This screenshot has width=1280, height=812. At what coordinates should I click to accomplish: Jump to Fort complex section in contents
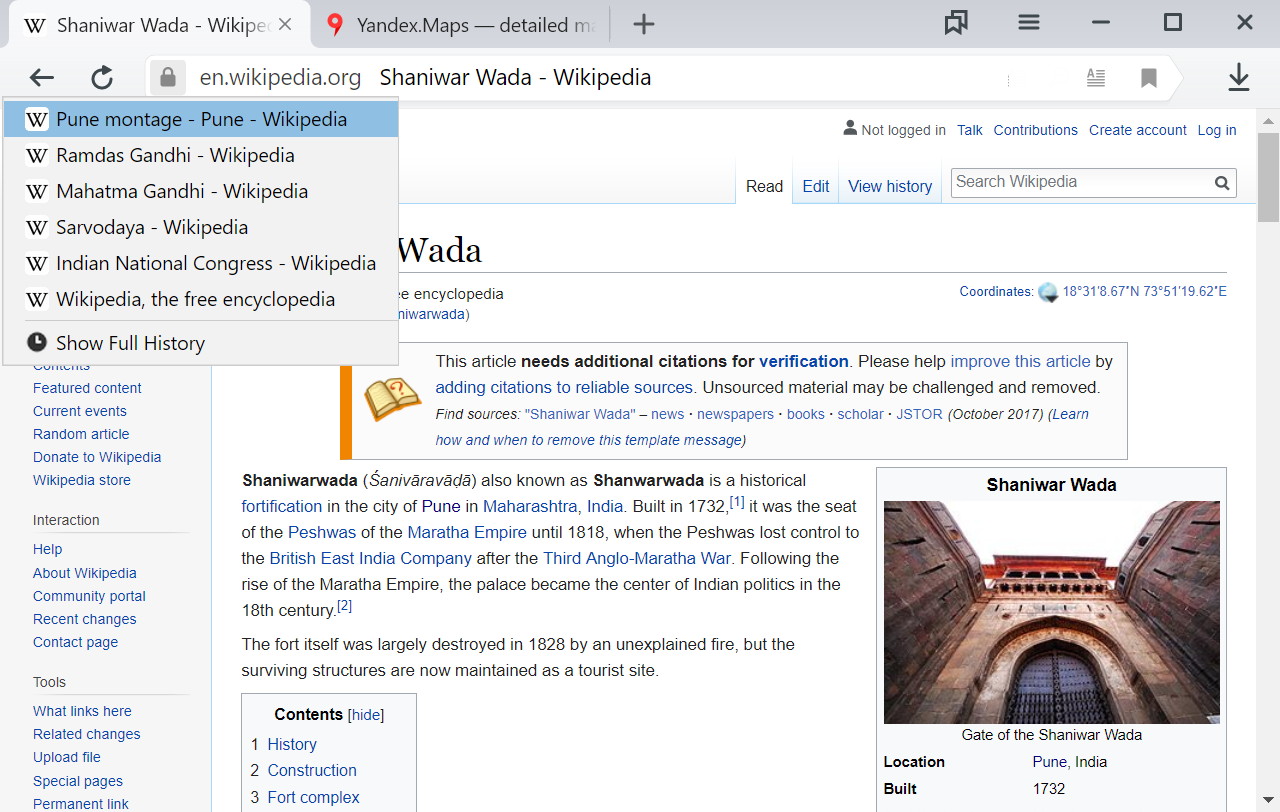click(313, 797)
